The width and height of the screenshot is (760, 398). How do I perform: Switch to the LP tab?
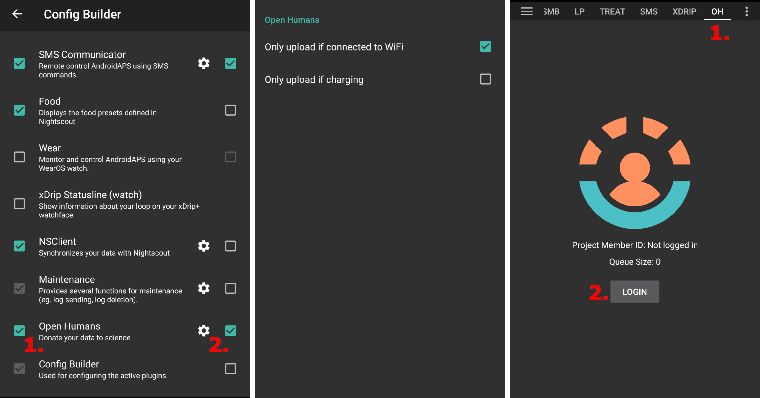(579, 12)
